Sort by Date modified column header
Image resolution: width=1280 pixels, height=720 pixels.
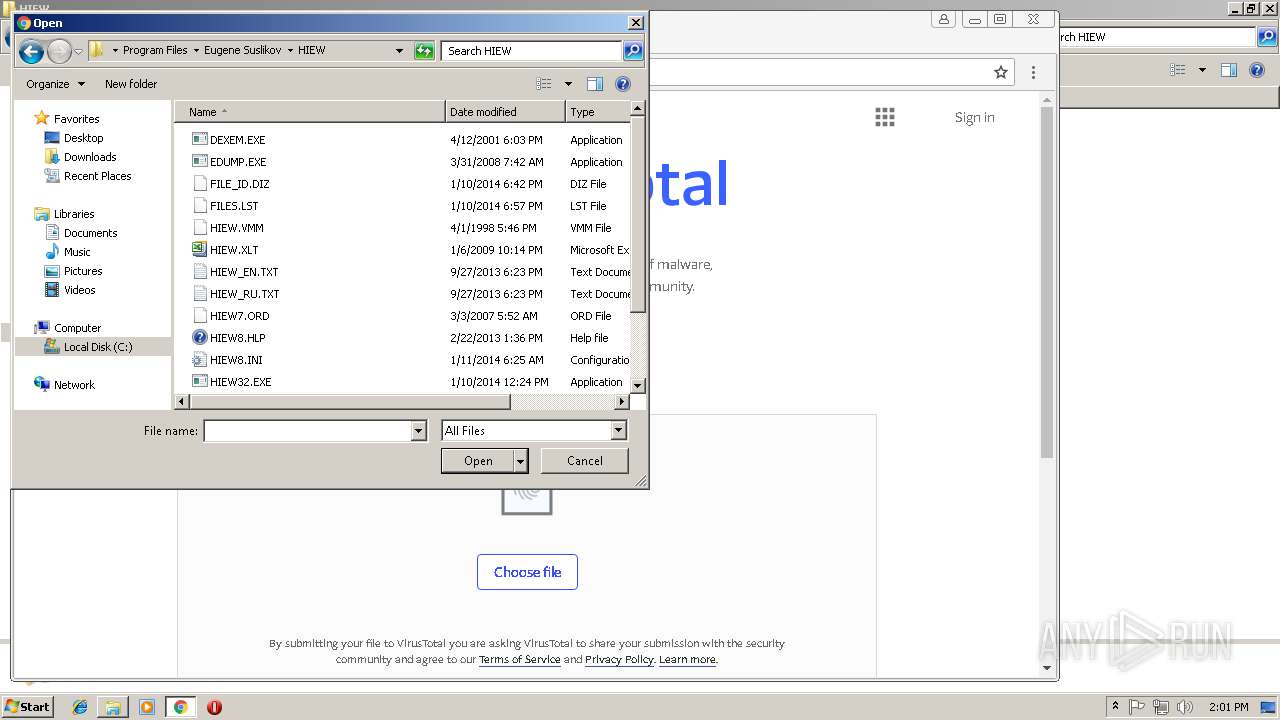(x=505, y=112)
